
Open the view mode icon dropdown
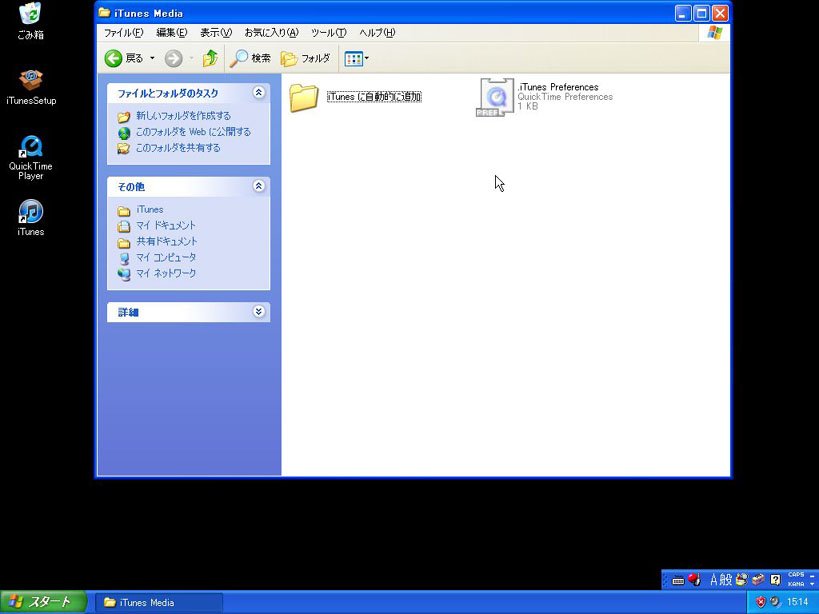tap(356, 58)
